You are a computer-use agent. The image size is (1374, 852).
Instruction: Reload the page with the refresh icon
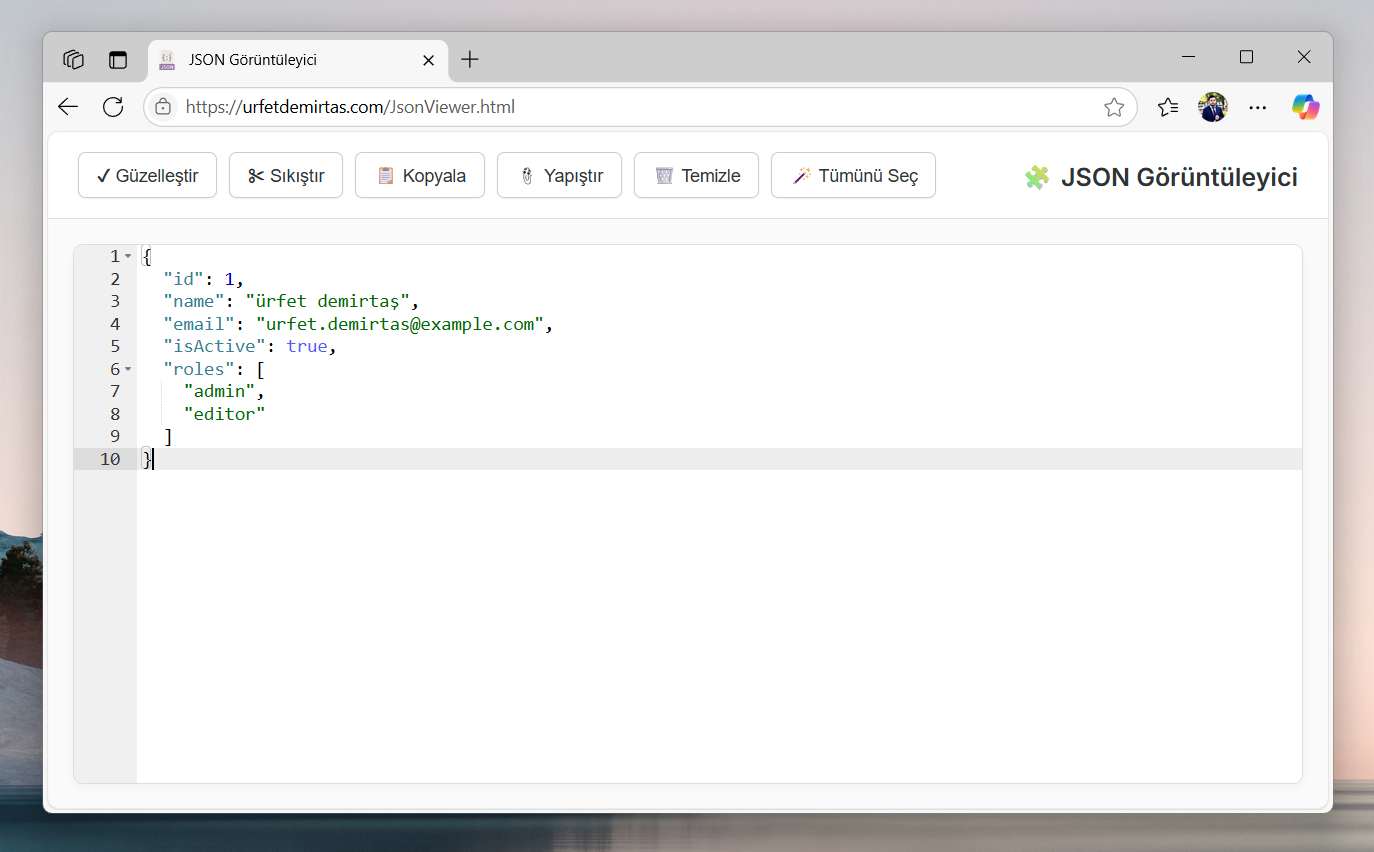[x=113, y=107]
